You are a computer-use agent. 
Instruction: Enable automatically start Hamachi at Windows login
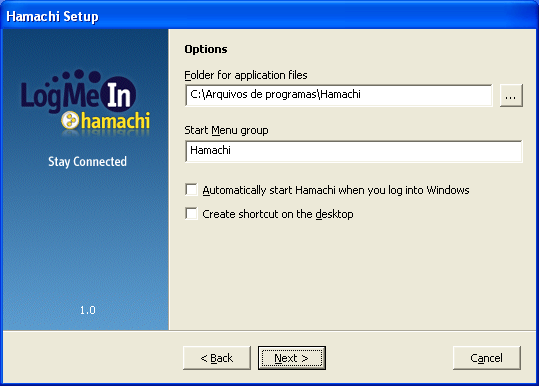191,189
